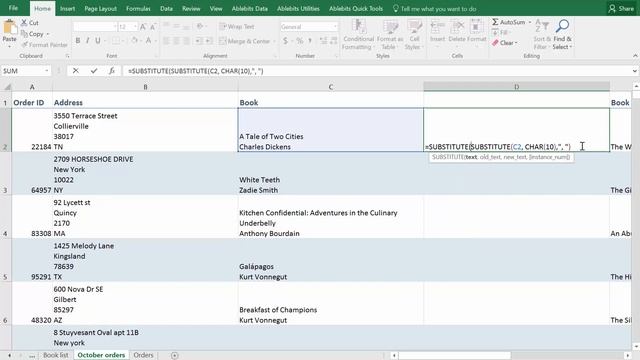Open the Book list sheet tab

click(x=56, y=355)
